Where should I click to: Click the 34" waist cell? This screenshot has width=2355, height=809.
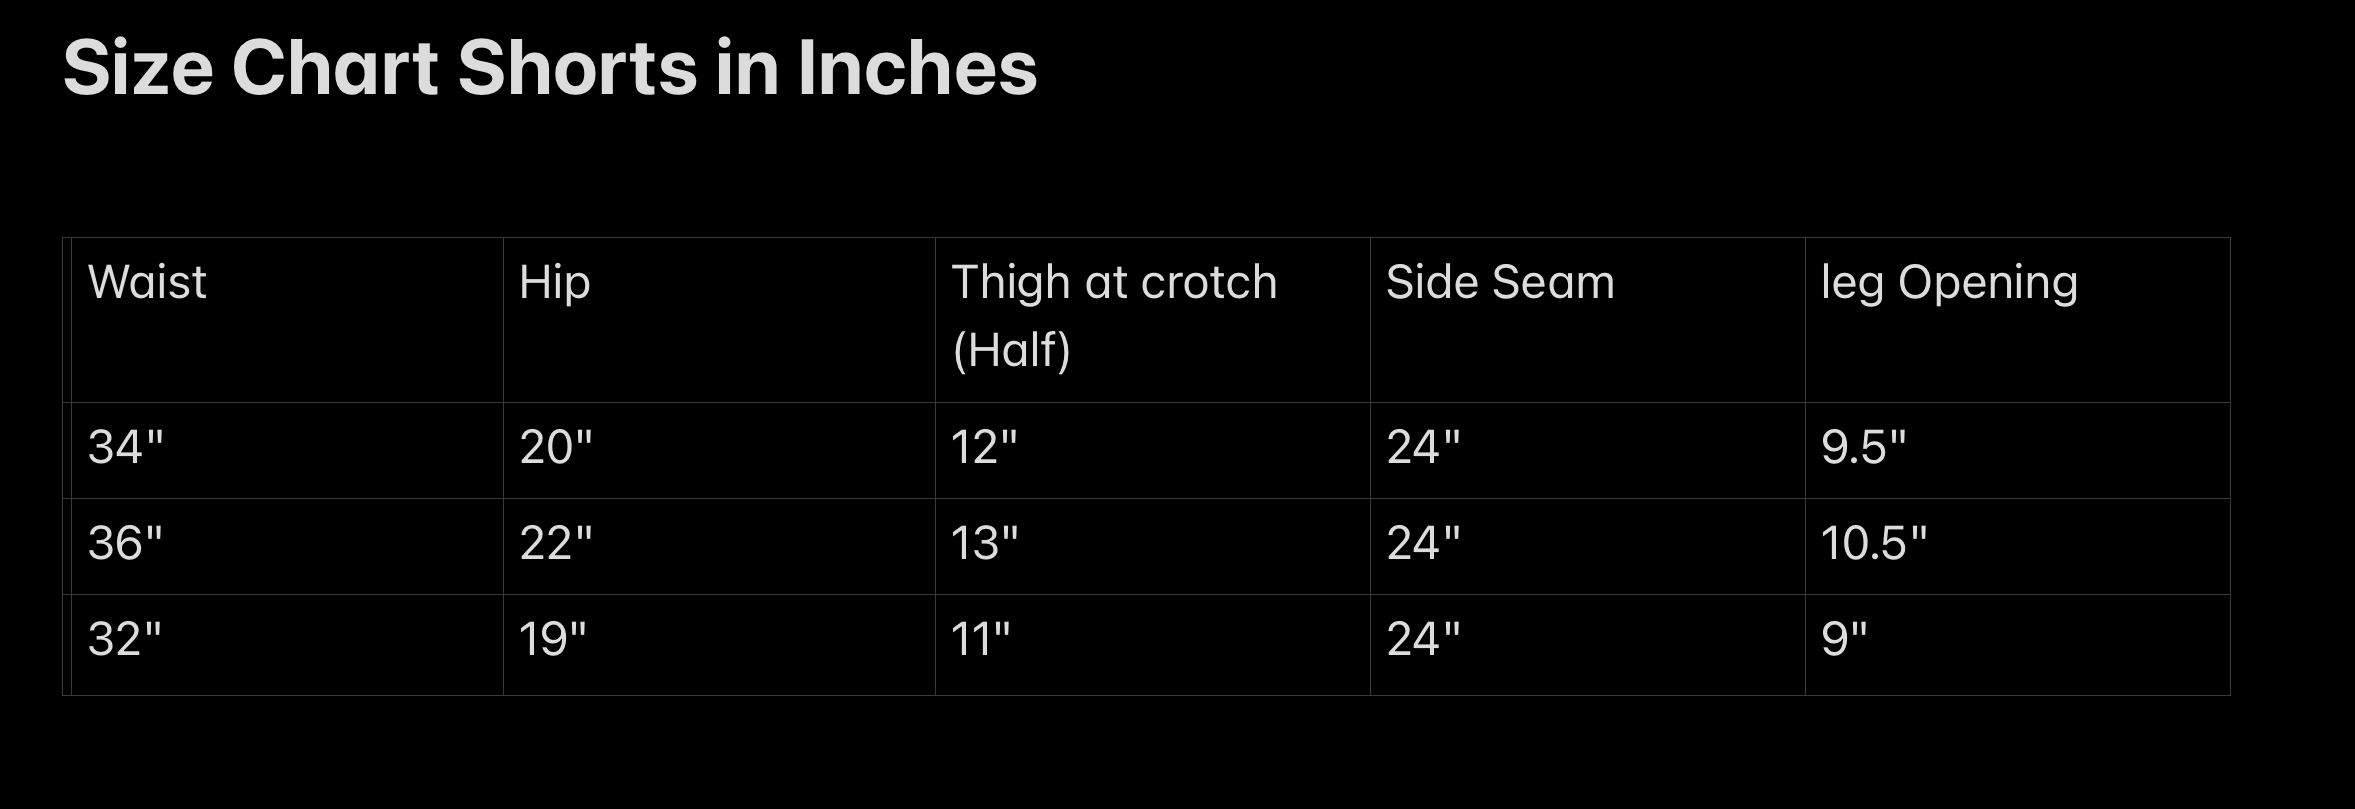(126, 447)
